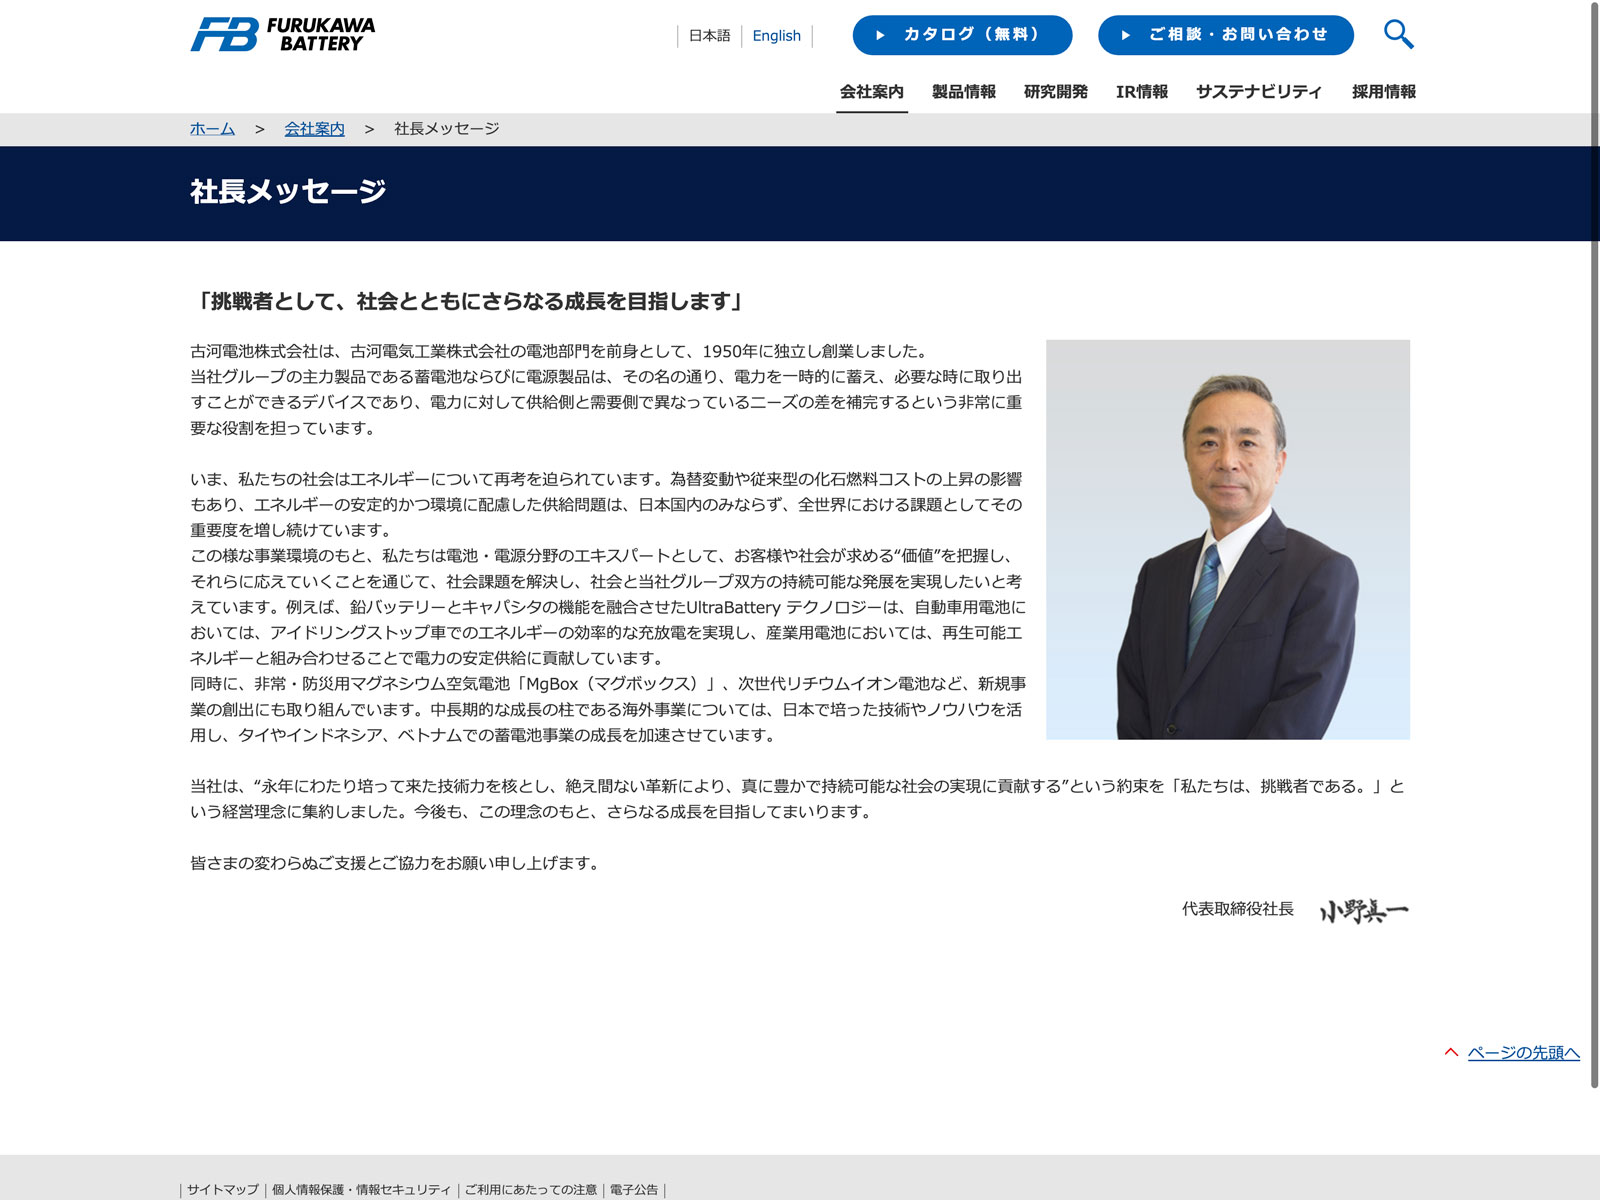Image resolution: width=1600 pixels, height=1200 pixels.
Task: Click the president's signature image
Action: (x=1363, y=910)
